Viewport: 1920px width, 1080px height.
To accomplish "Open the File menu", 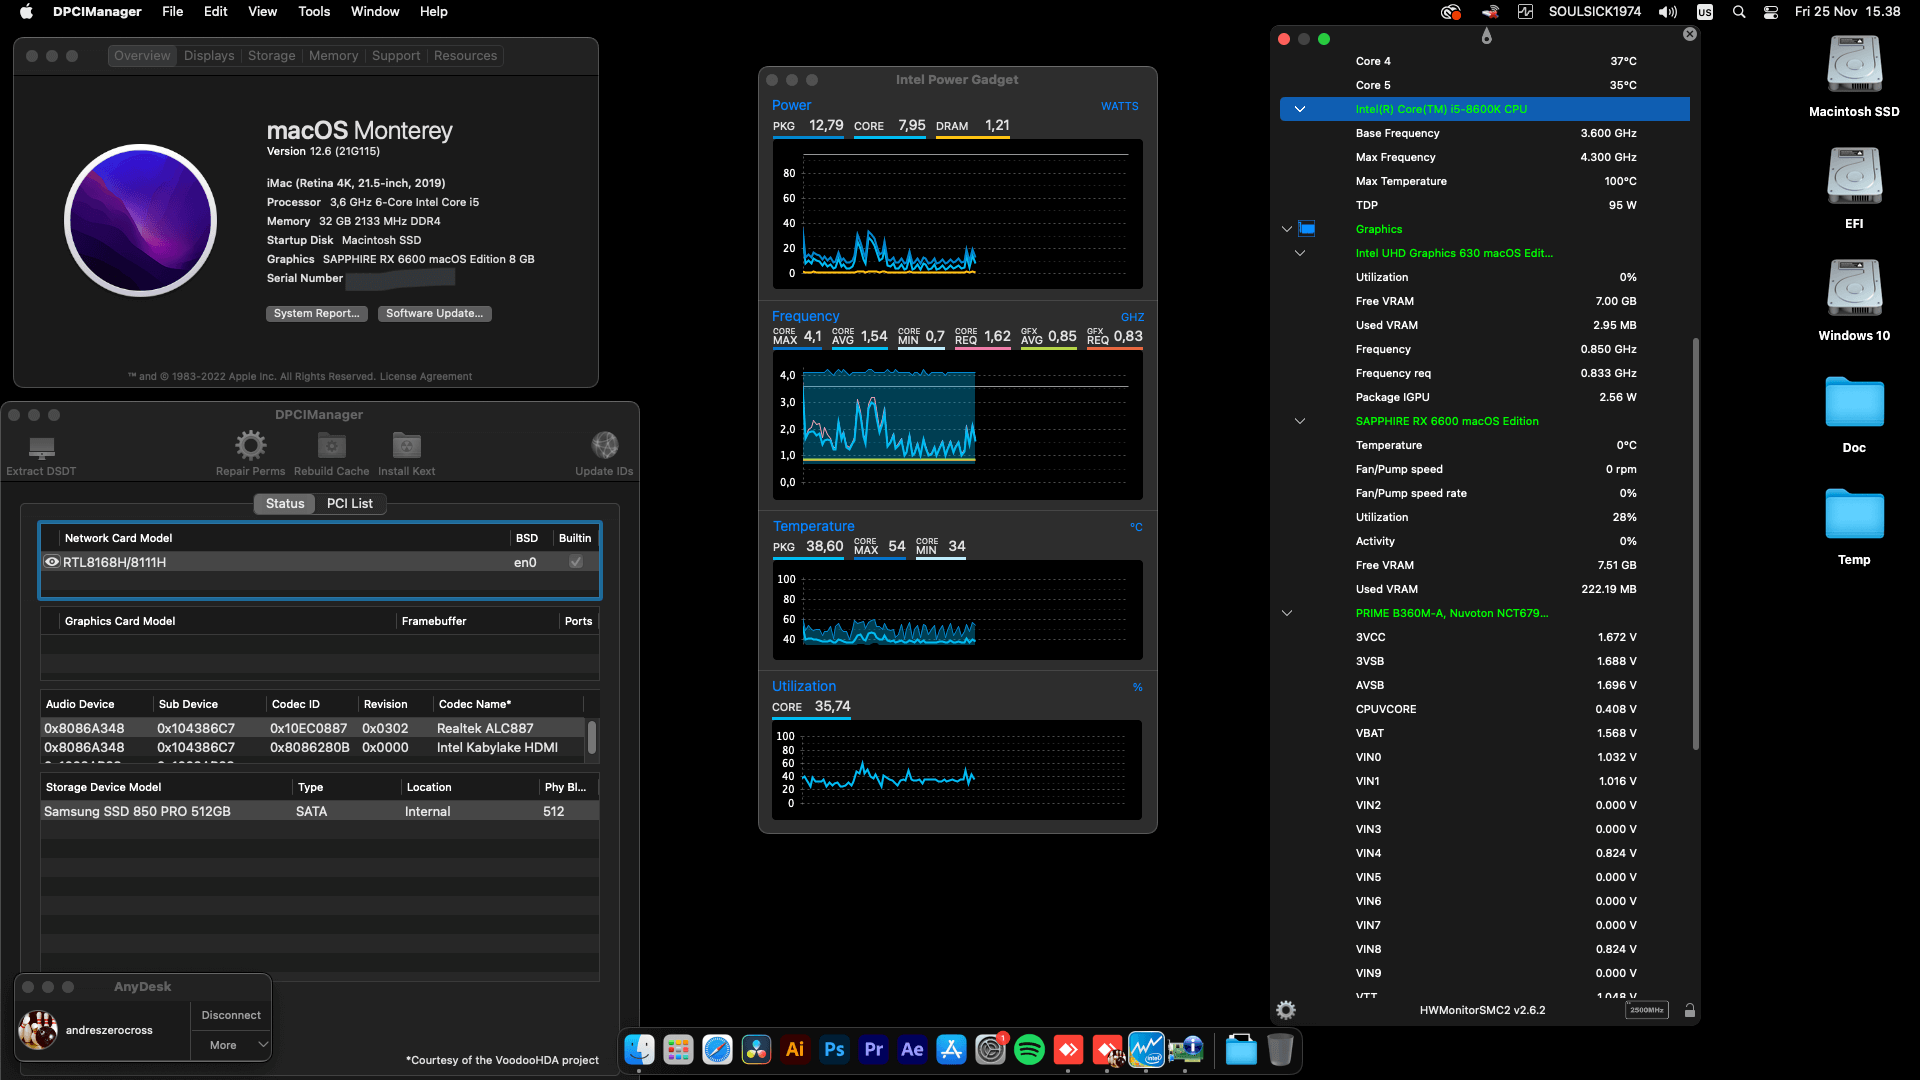I will coord(173,12).
